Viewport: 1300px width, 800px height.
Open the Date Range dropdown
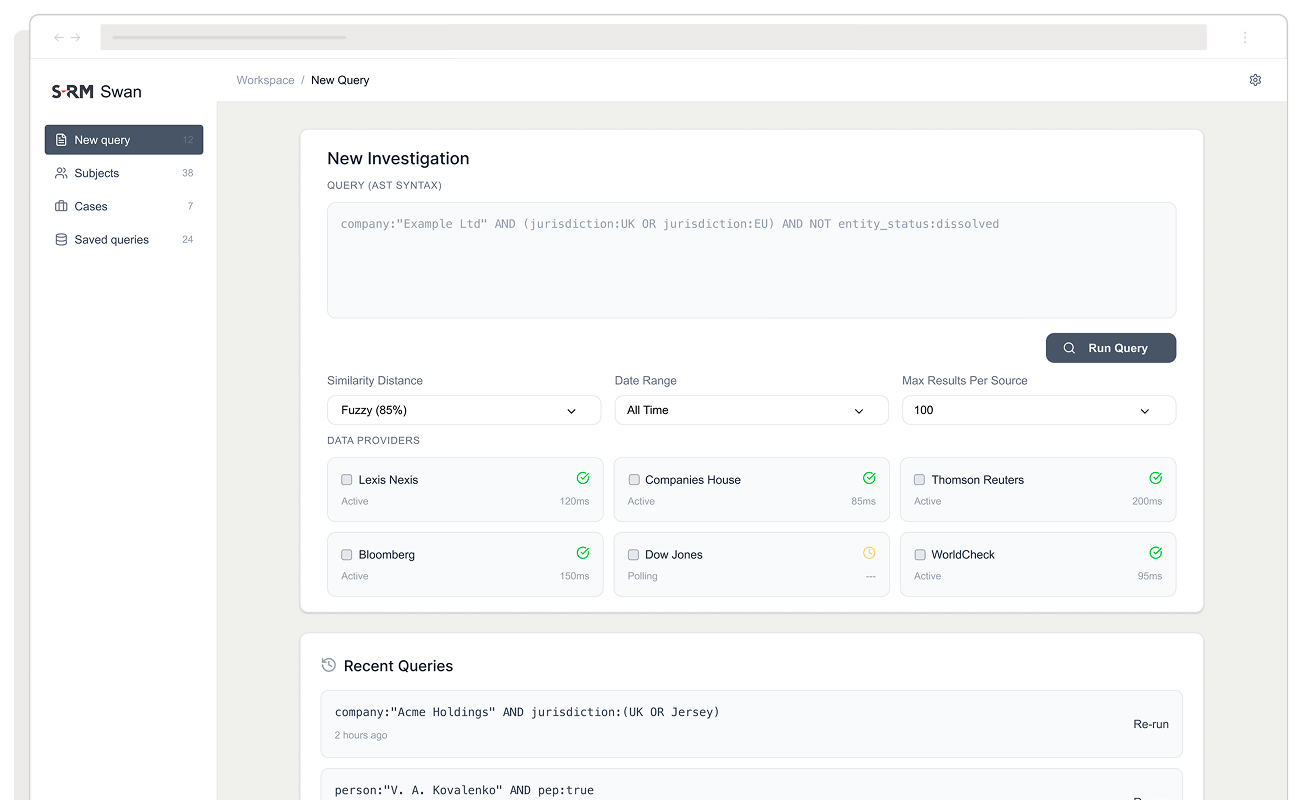(x=751, y=410)
